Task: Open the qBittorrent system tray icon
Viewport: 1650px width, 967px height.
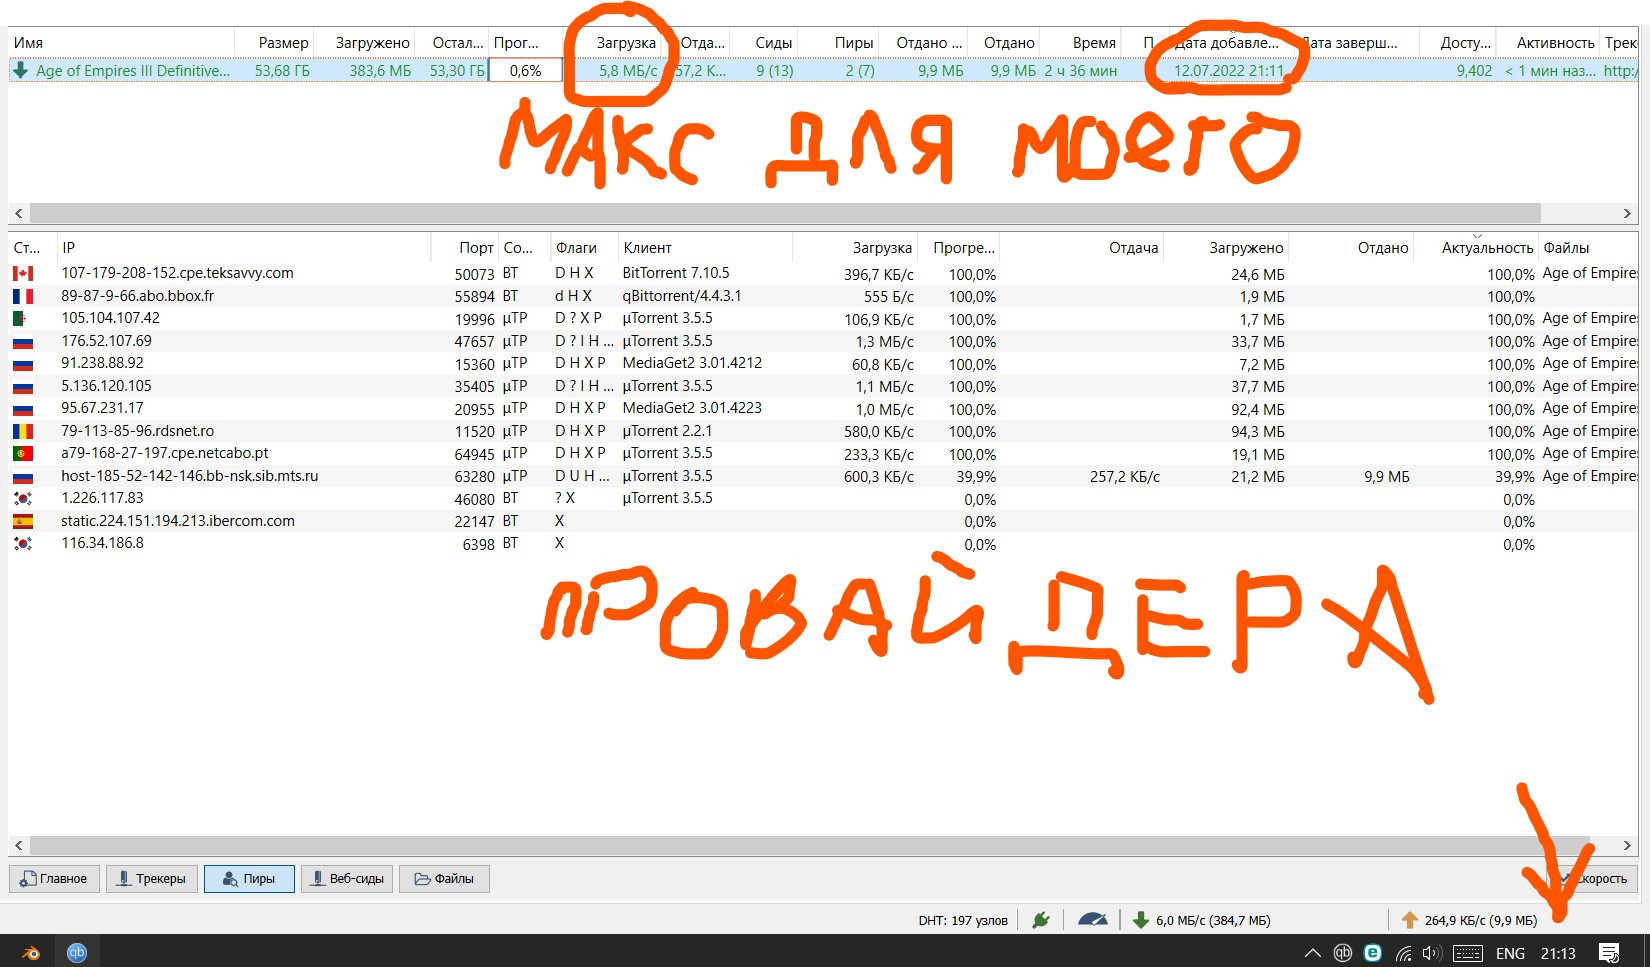Action: 1343,953
